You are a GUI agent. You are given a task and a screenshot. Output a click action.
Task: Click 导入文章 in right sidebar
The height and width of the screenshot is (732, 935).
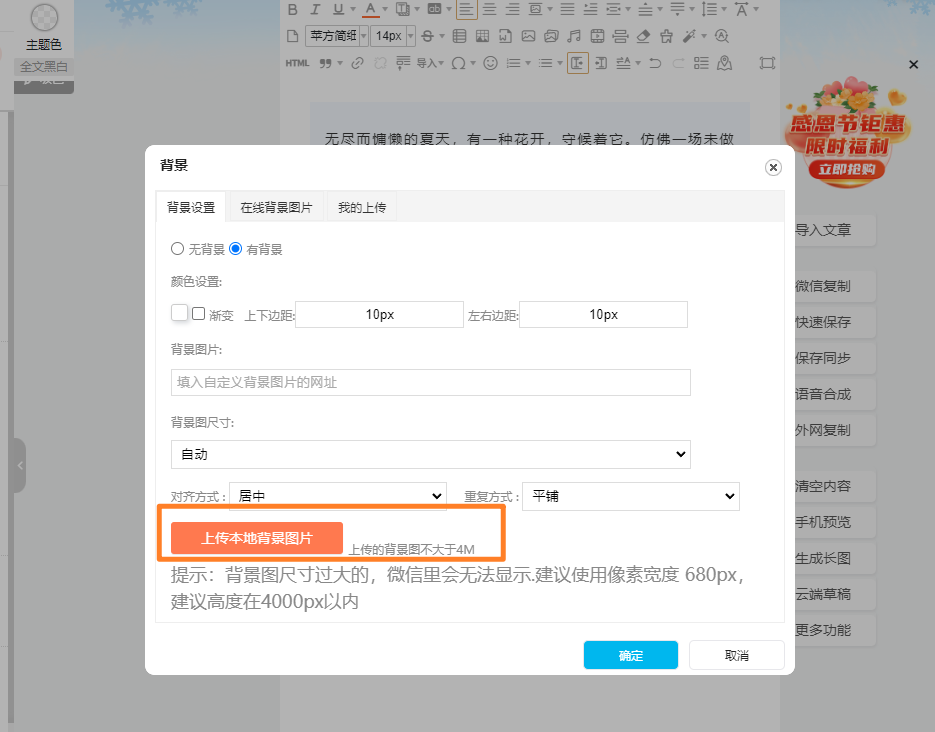tap(834, 230)
